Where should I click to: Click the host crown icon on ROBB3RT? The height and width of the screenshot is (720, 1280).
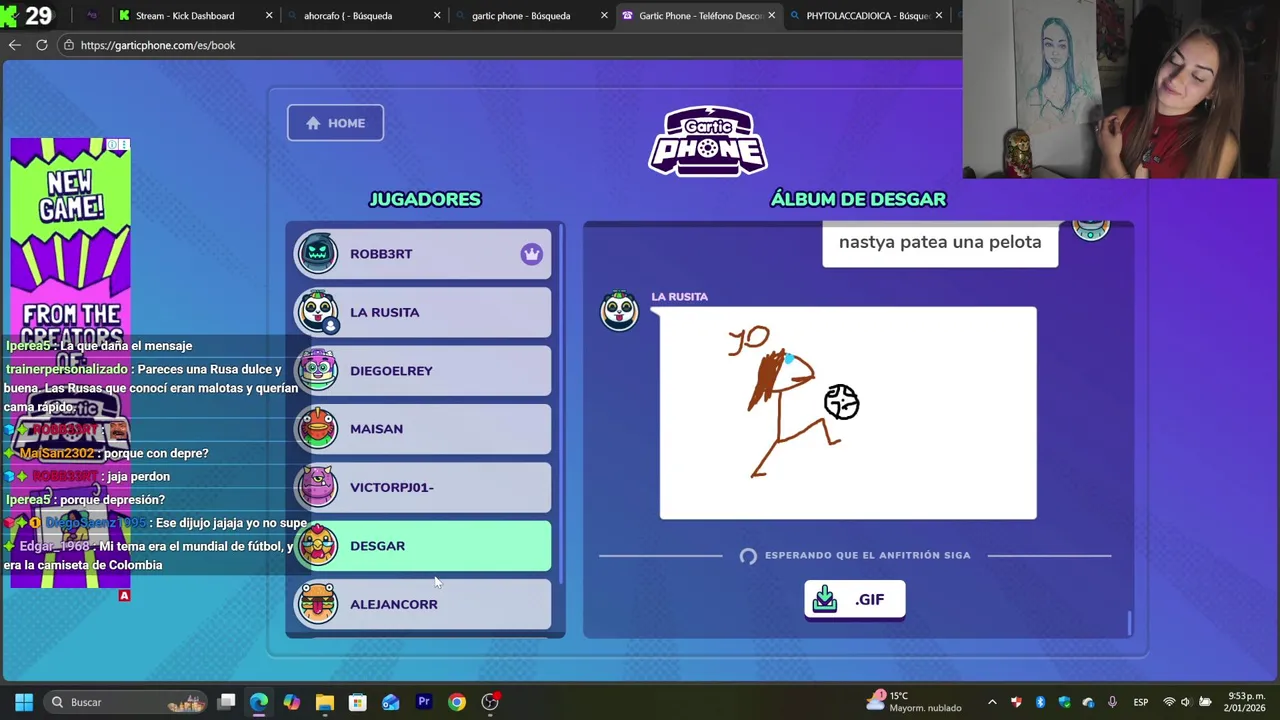[x=531, y=254]
